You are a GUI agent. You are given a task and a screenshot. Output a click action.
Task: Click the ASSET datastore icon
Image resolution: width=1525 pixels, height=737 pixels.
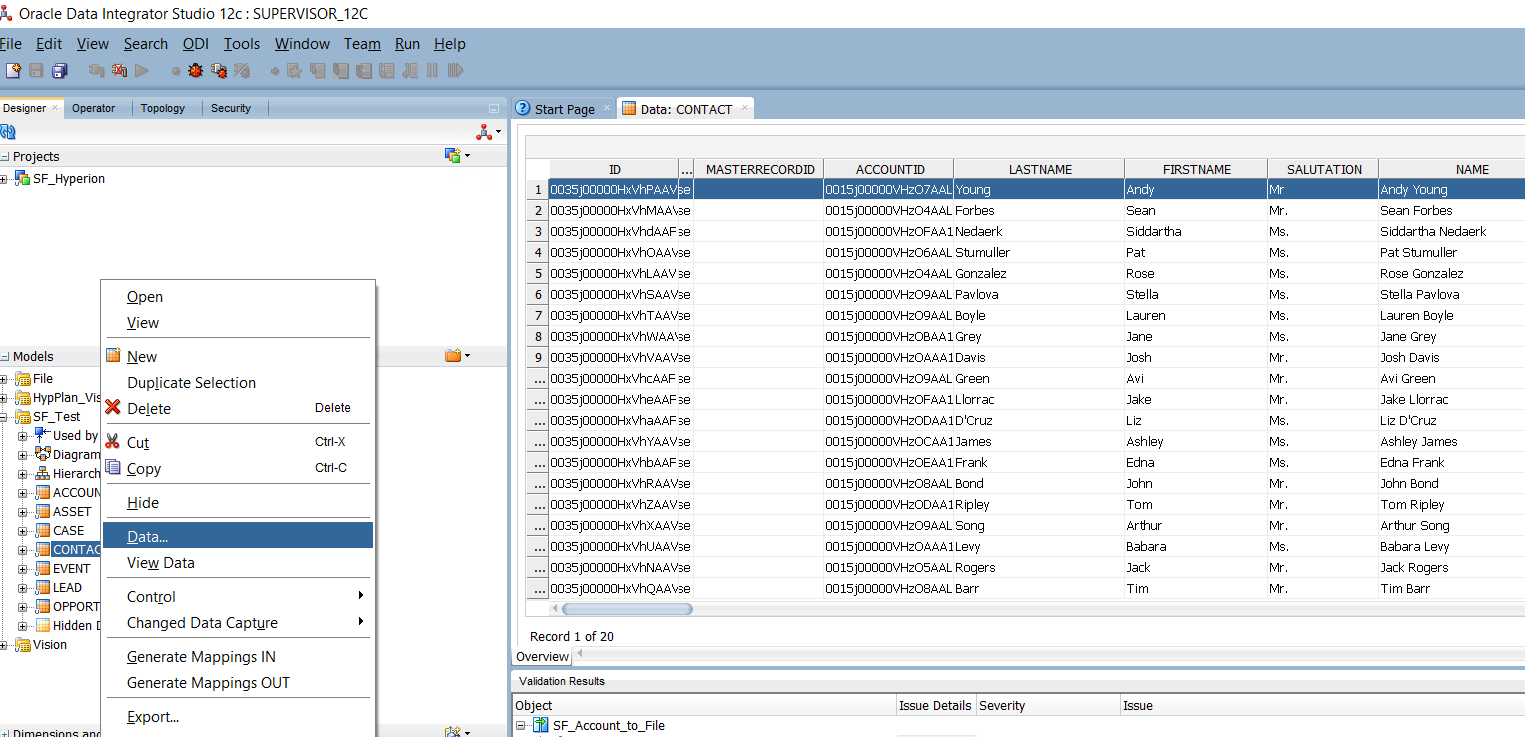pyautogui.click(x=43, y=512)
